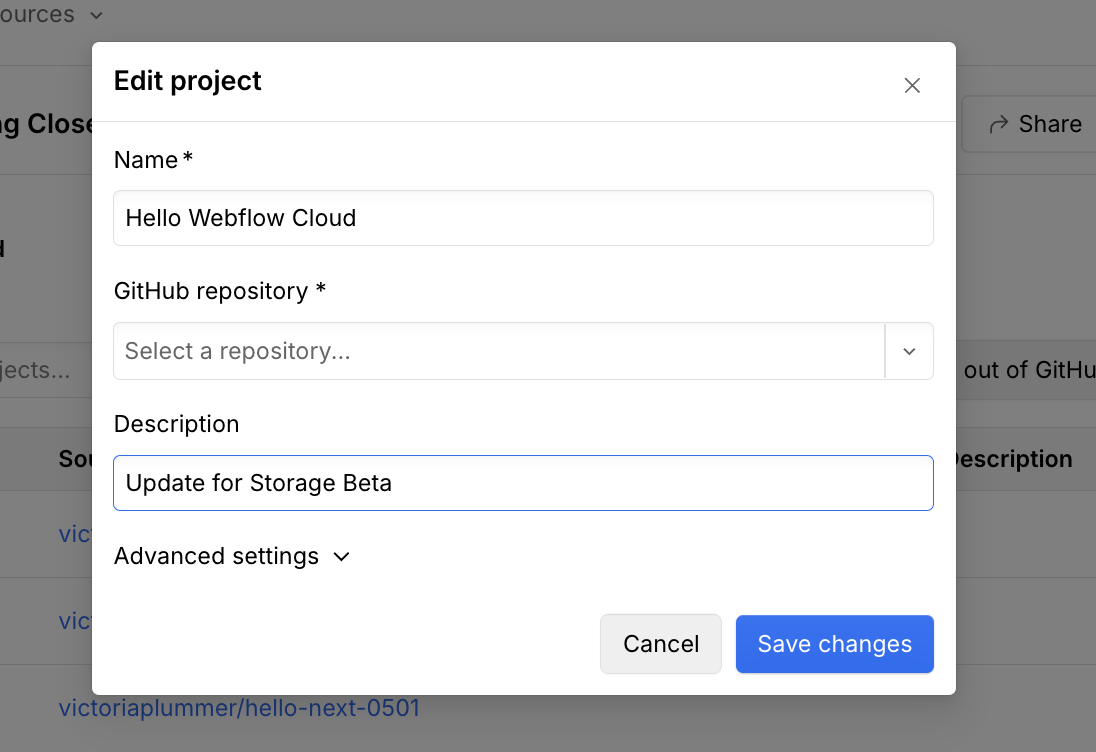Screen dimensions: 1096x752
Task: Click the Description column header in background
Action: coord(1014,459)
